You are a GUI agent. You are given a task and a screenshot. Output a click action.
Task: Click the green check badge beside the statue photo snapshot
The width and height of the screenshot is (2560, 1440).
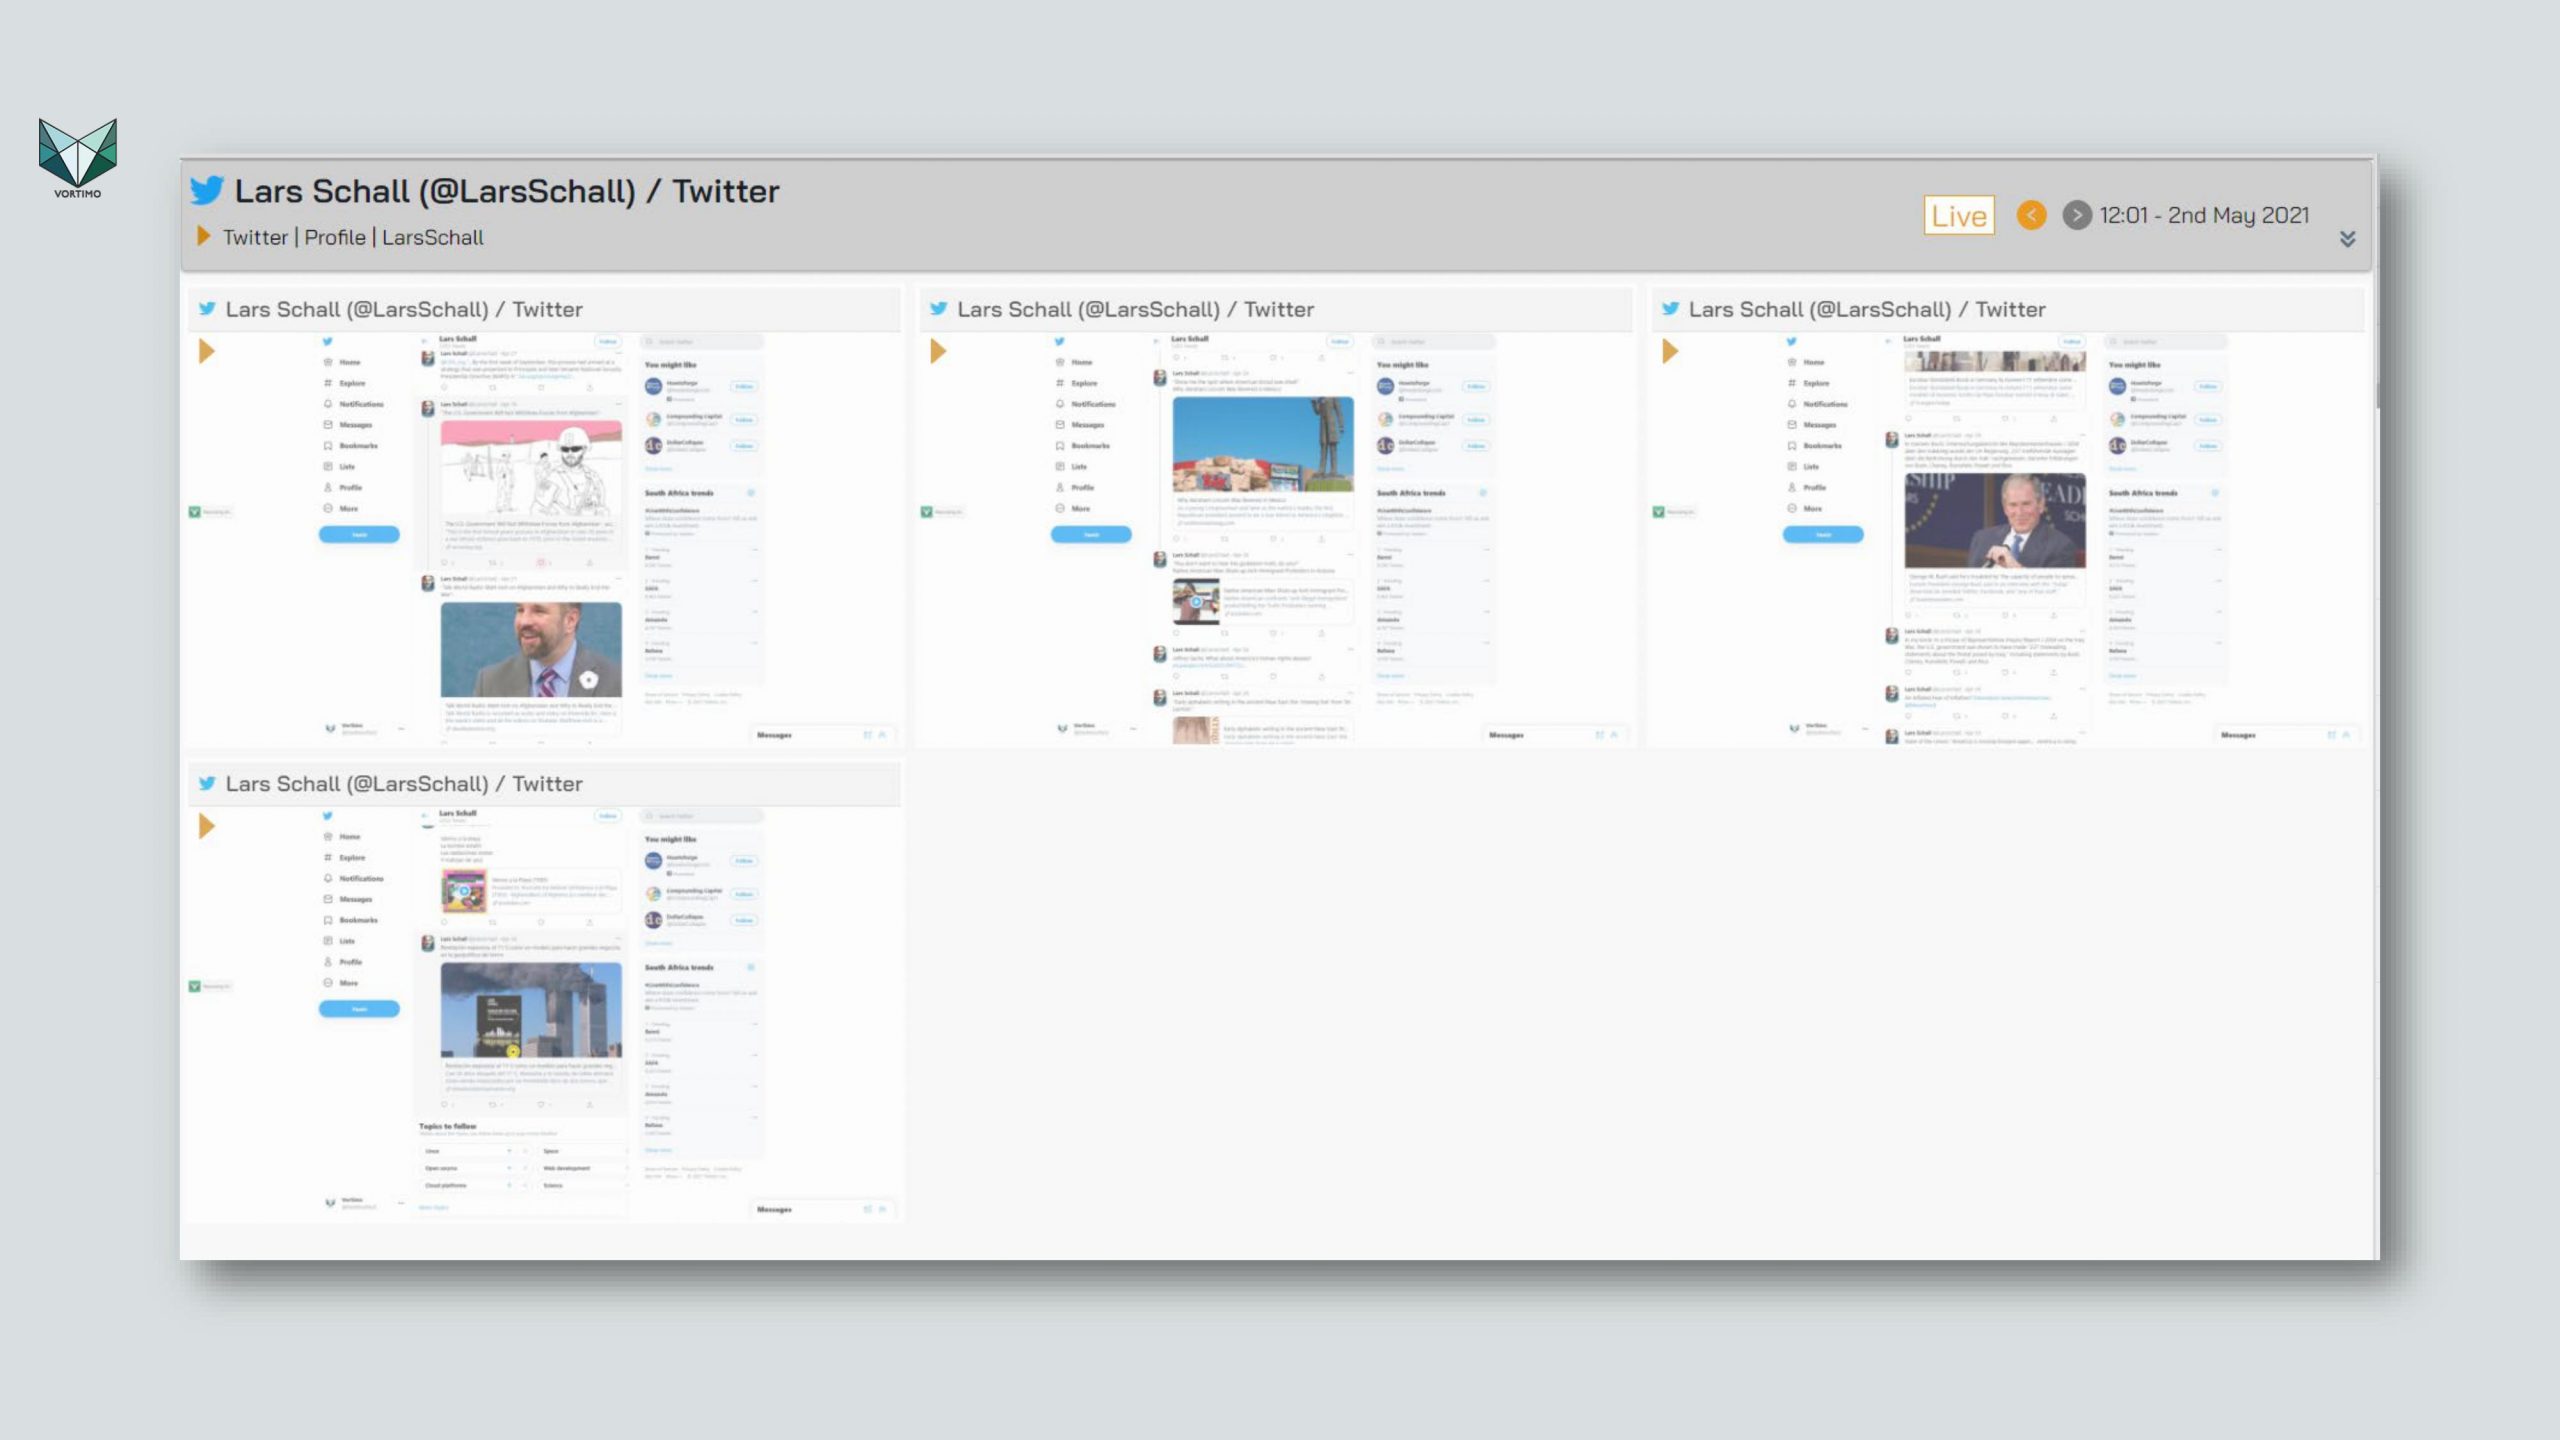pyautogui.click(x=927, y=512)
